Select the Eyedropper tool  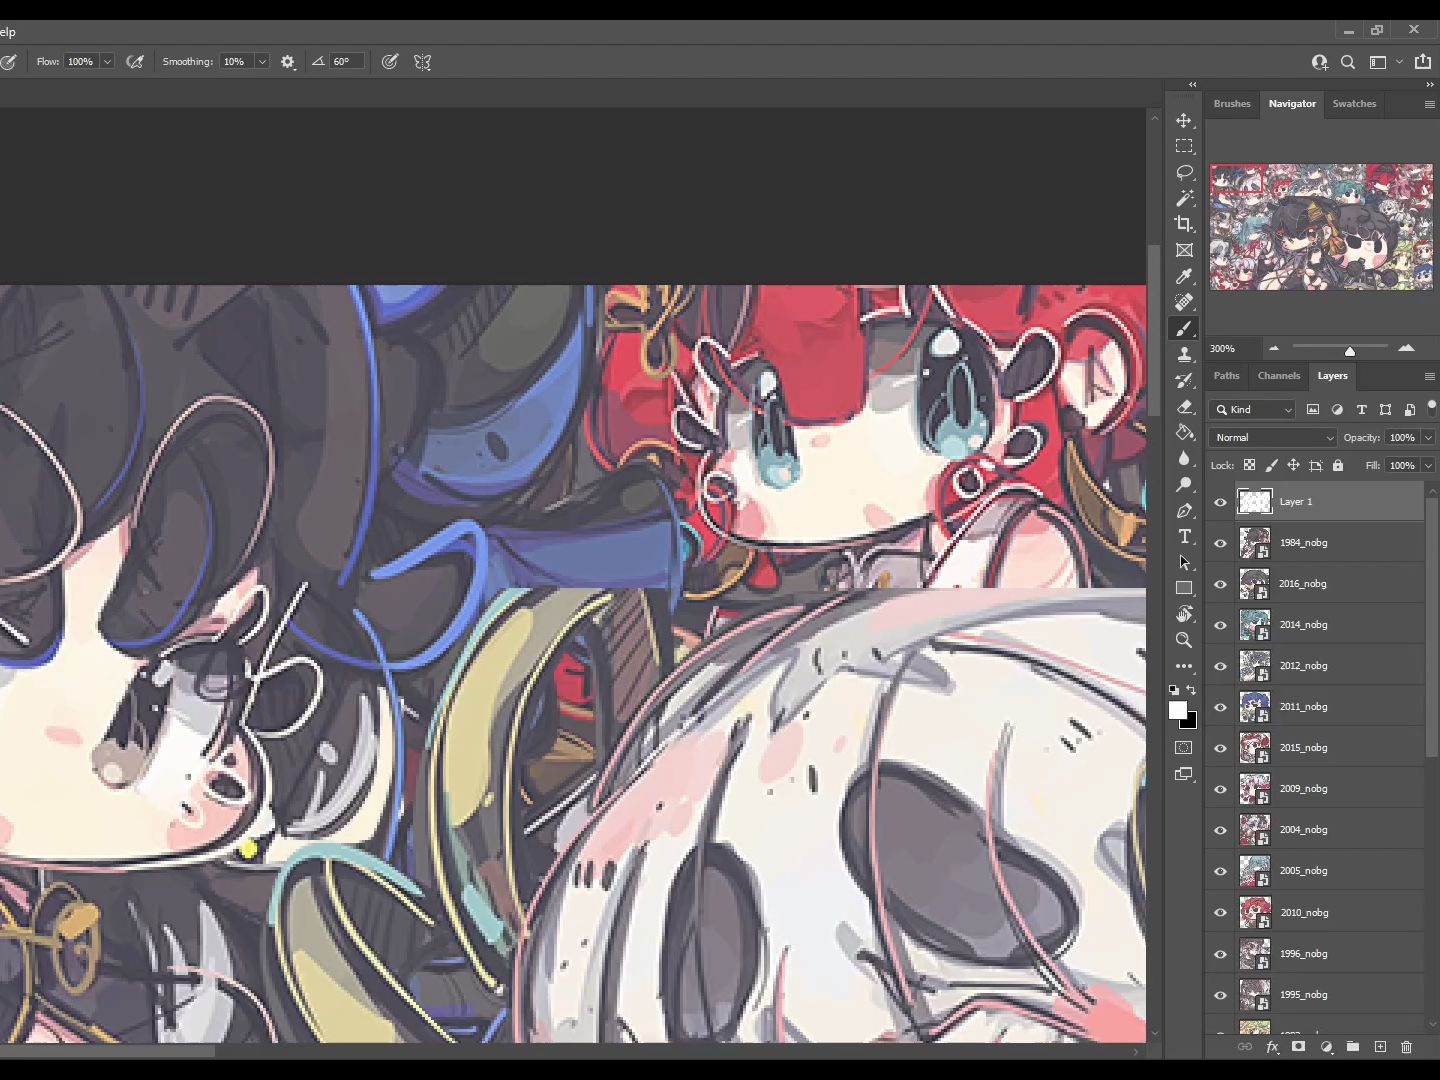pos(1184,276)
